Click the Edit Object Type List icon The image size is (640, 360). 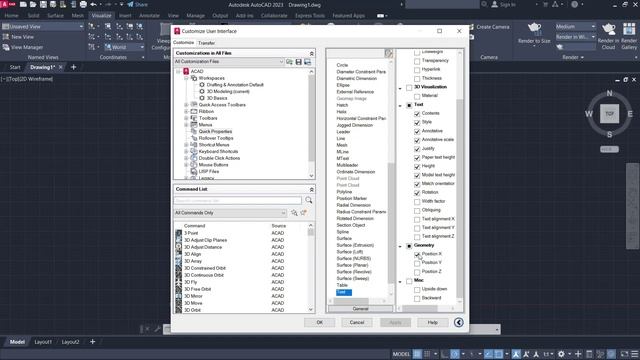[388, 53]
